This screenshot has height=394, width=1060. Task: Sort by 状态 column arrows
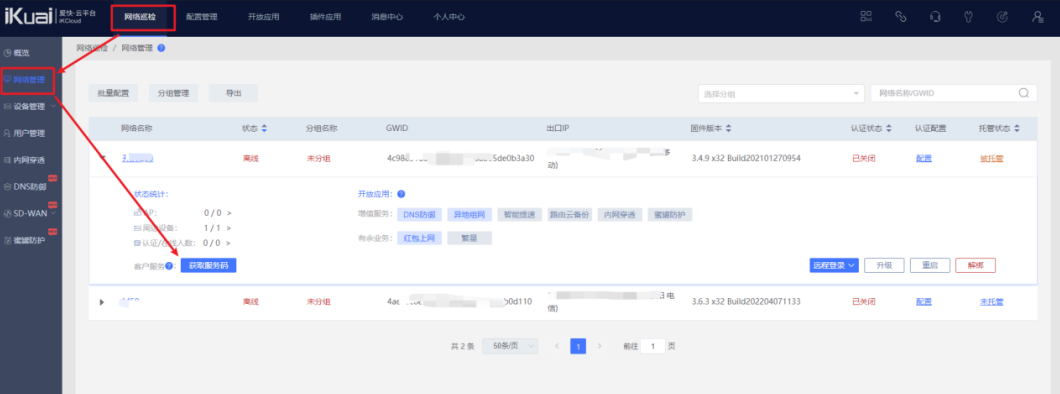(x=264, y=128)
